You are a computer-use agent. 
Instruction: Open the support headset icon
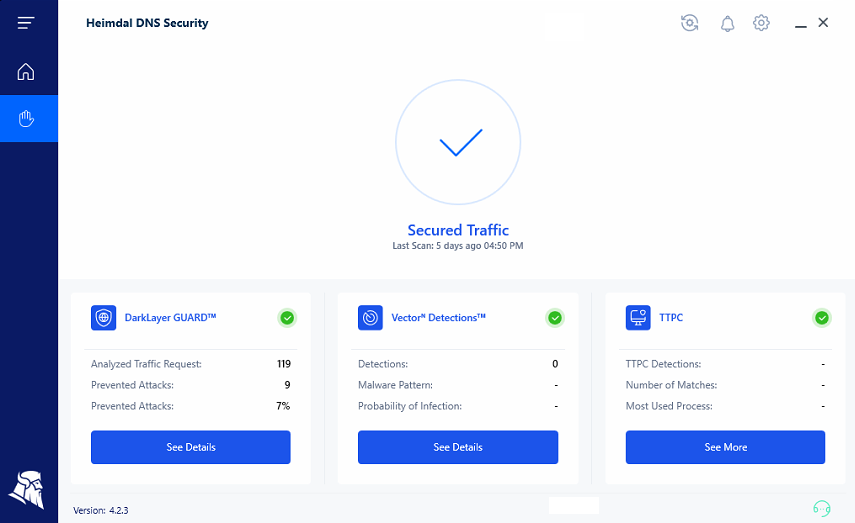tap(822, 508)
